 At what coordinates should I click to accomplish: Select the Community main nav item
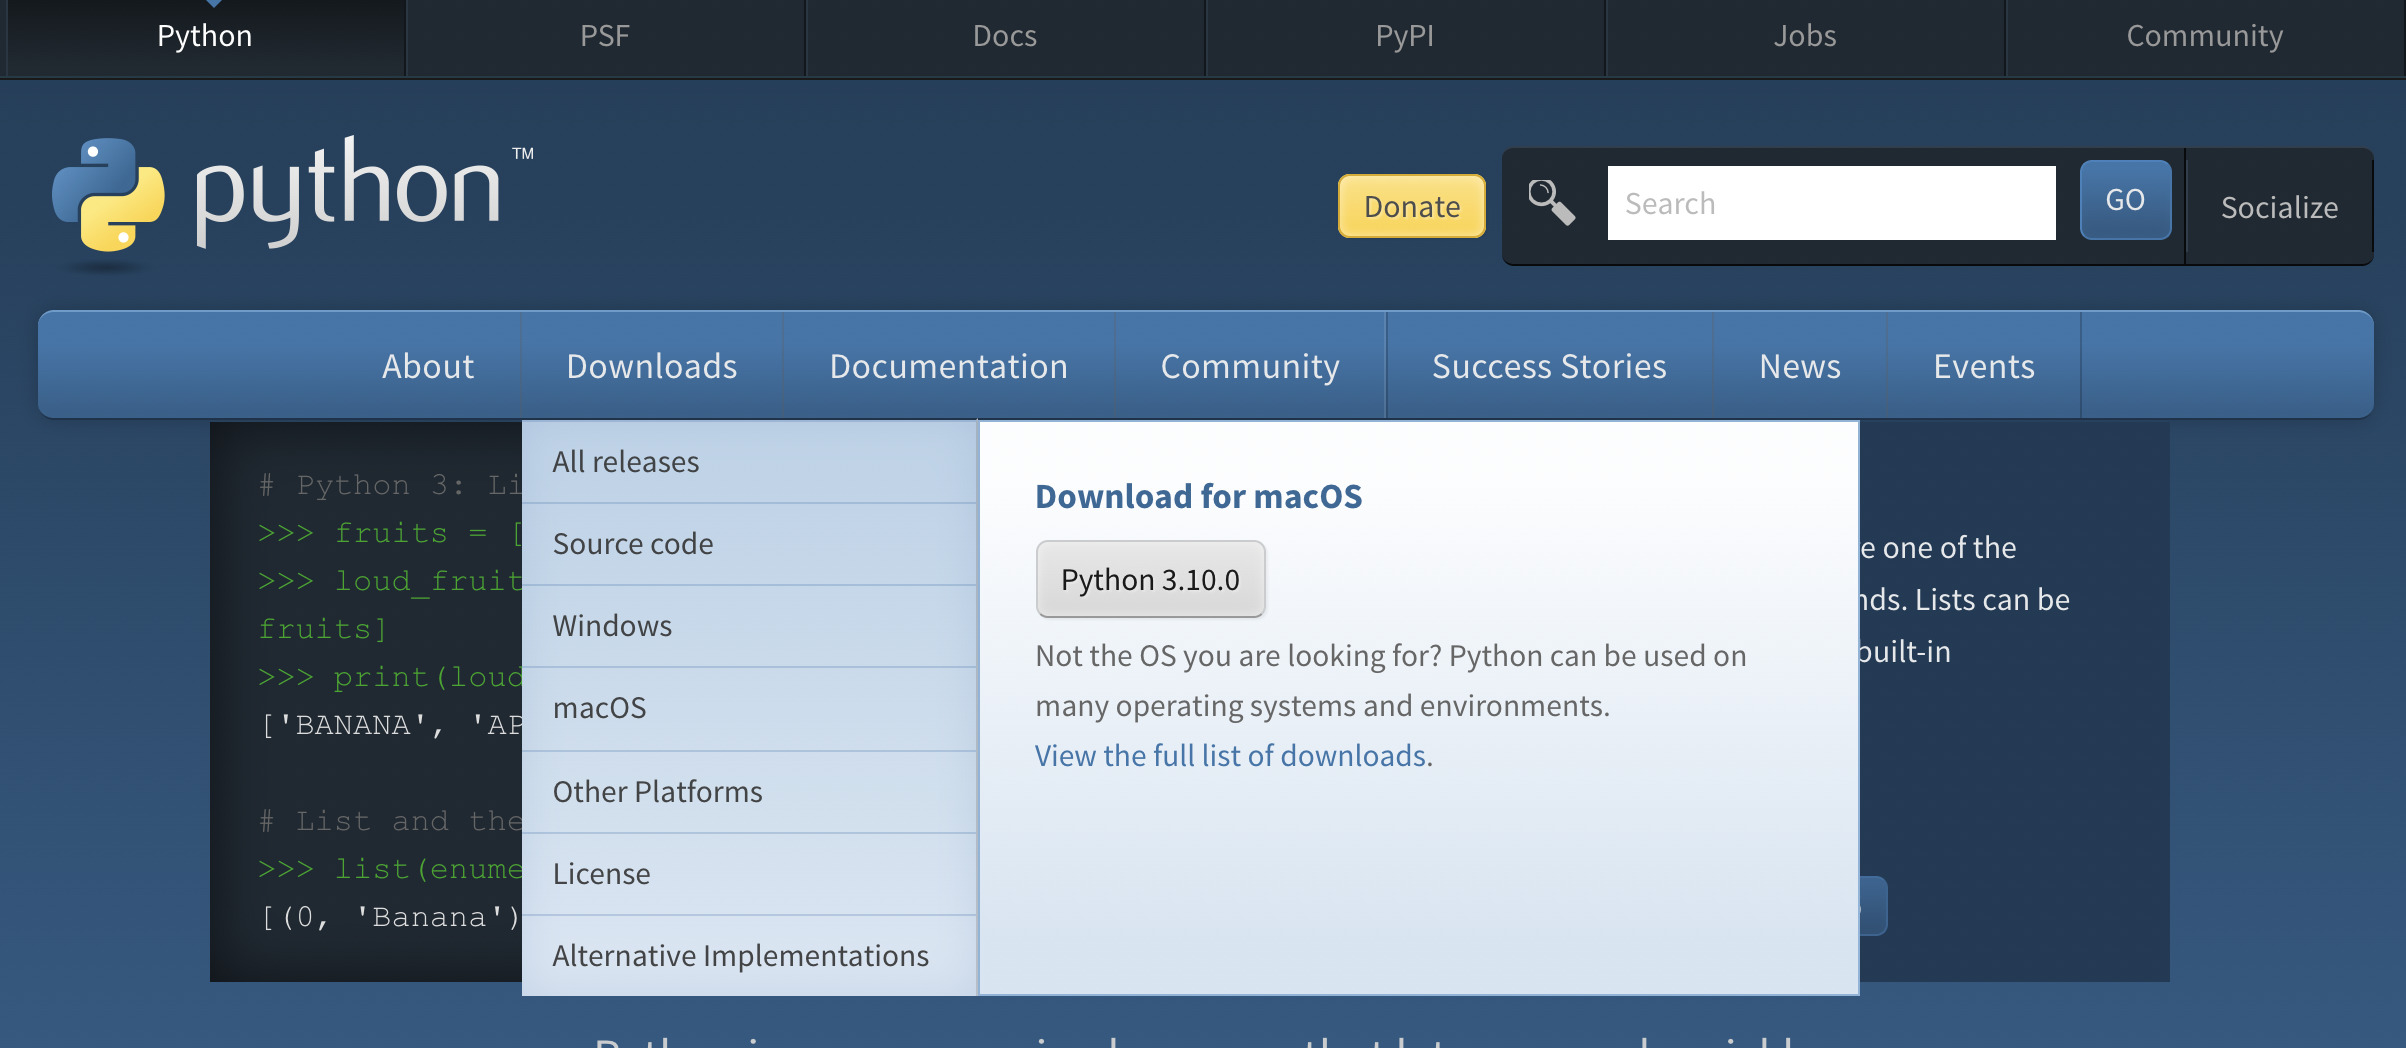point(1249,366)
